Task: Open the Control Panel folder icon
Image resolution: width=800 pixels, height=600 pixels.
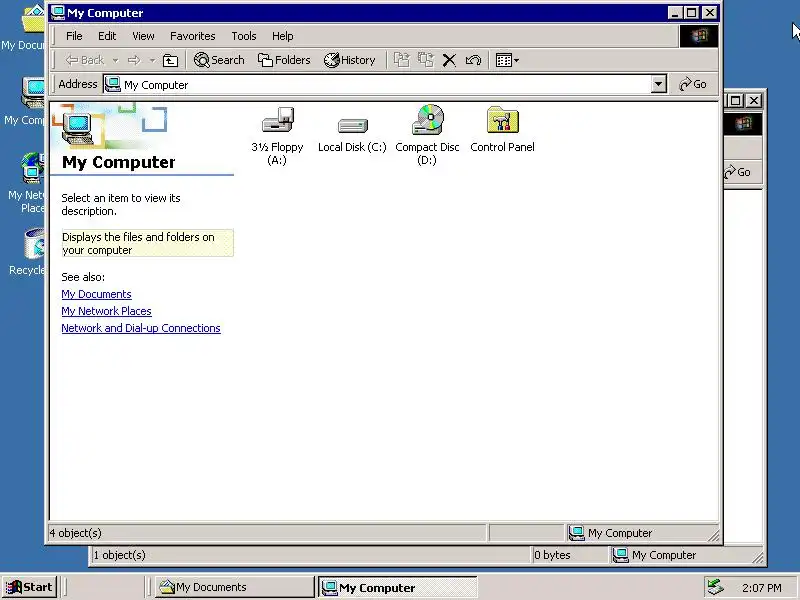Action: (x=503, y=120)
